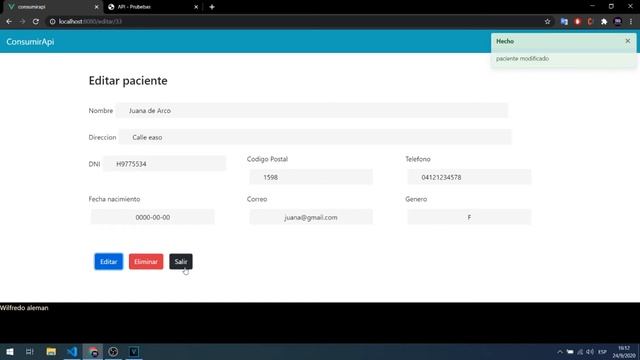The image size is (640, 360).
Task: Select the consumirapi tab
Action: [53, 7]
